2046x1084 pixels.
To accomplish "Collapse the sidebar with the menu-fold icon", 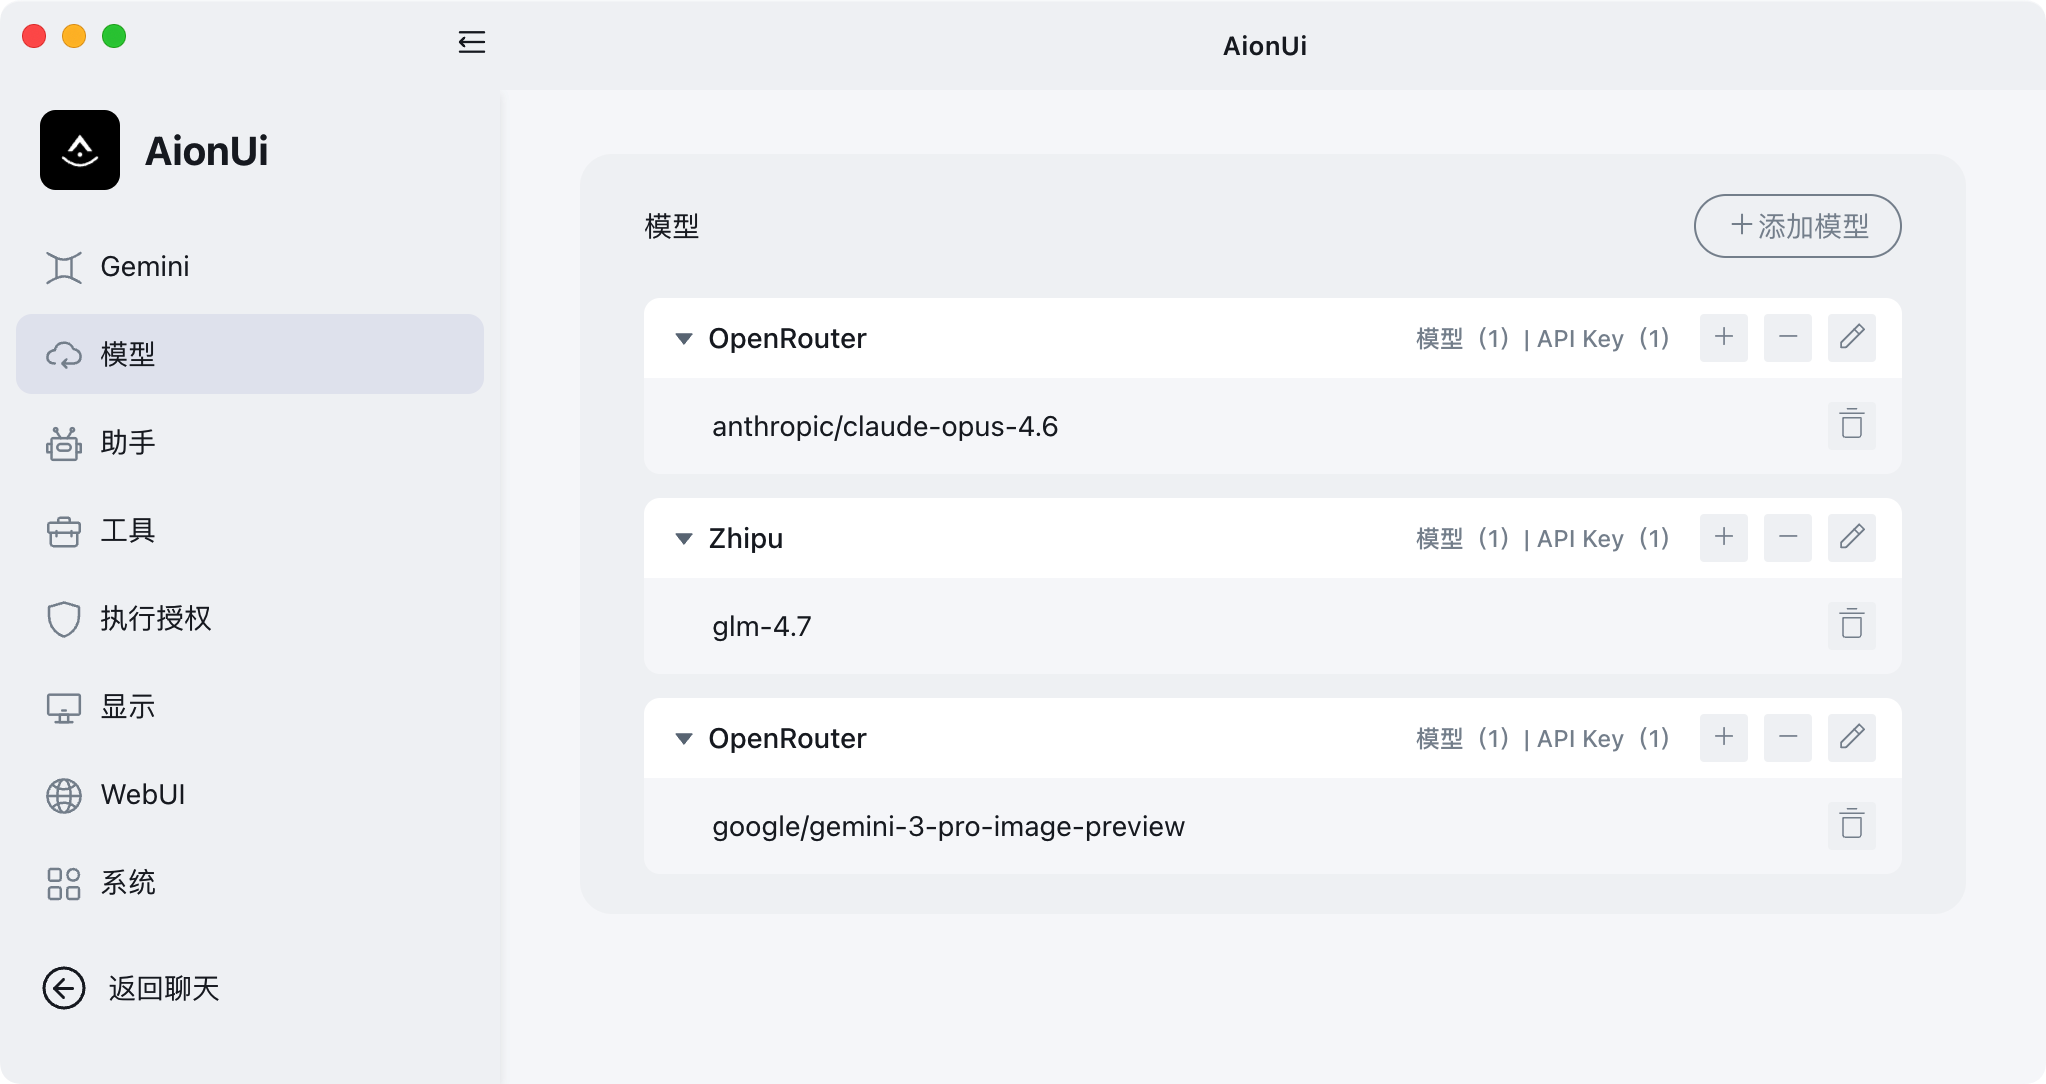I will 471,42.
